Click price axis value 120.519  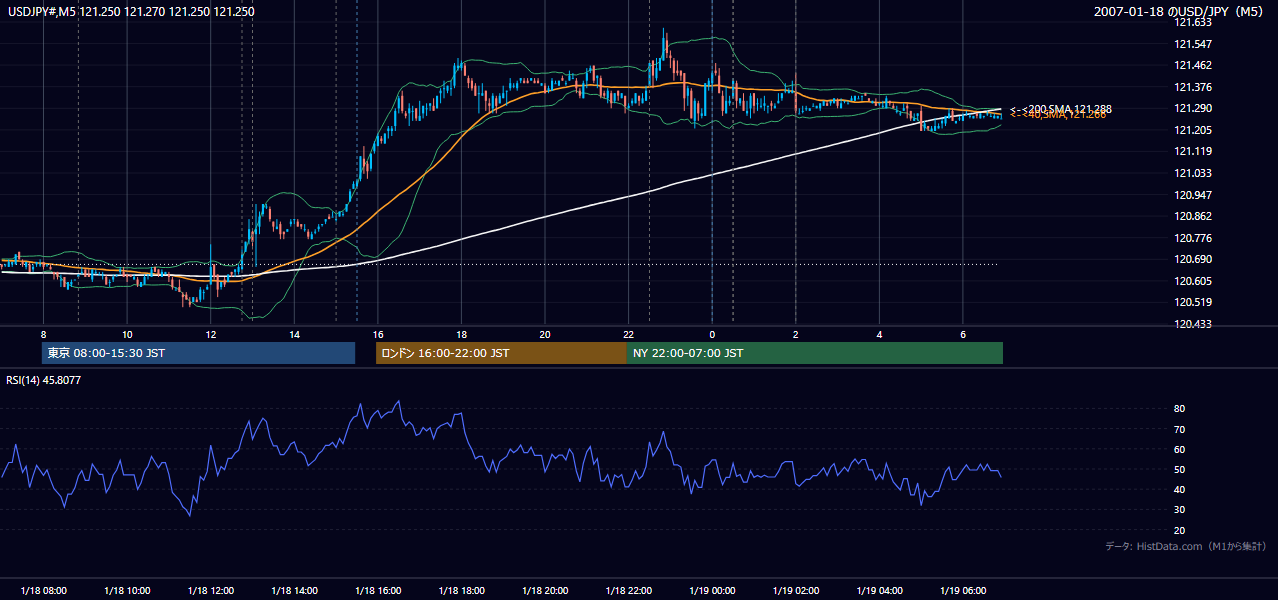click(x=1192, y=302)
